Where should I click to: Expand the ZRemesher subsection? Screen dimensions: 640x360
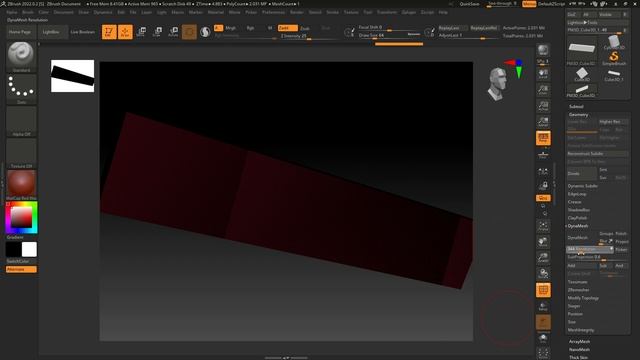[x=578, y=290]
